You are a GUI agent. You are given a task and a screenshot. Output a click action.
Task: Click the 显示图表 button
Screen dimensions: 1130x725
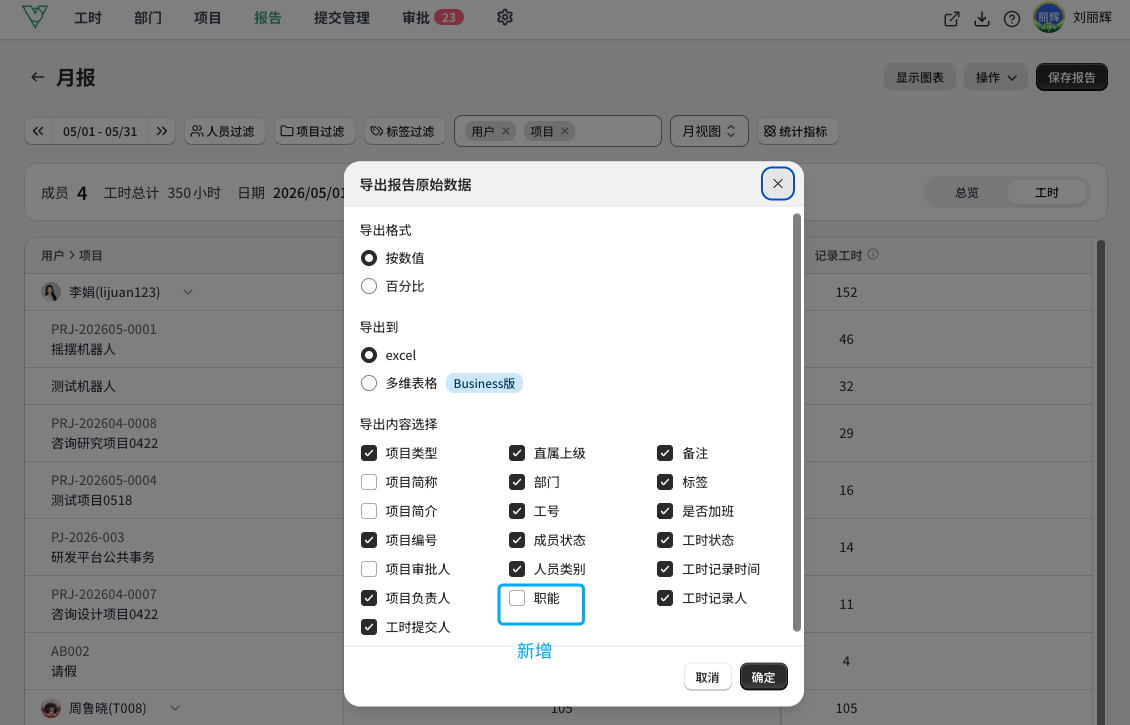click(x=920, y=77)
